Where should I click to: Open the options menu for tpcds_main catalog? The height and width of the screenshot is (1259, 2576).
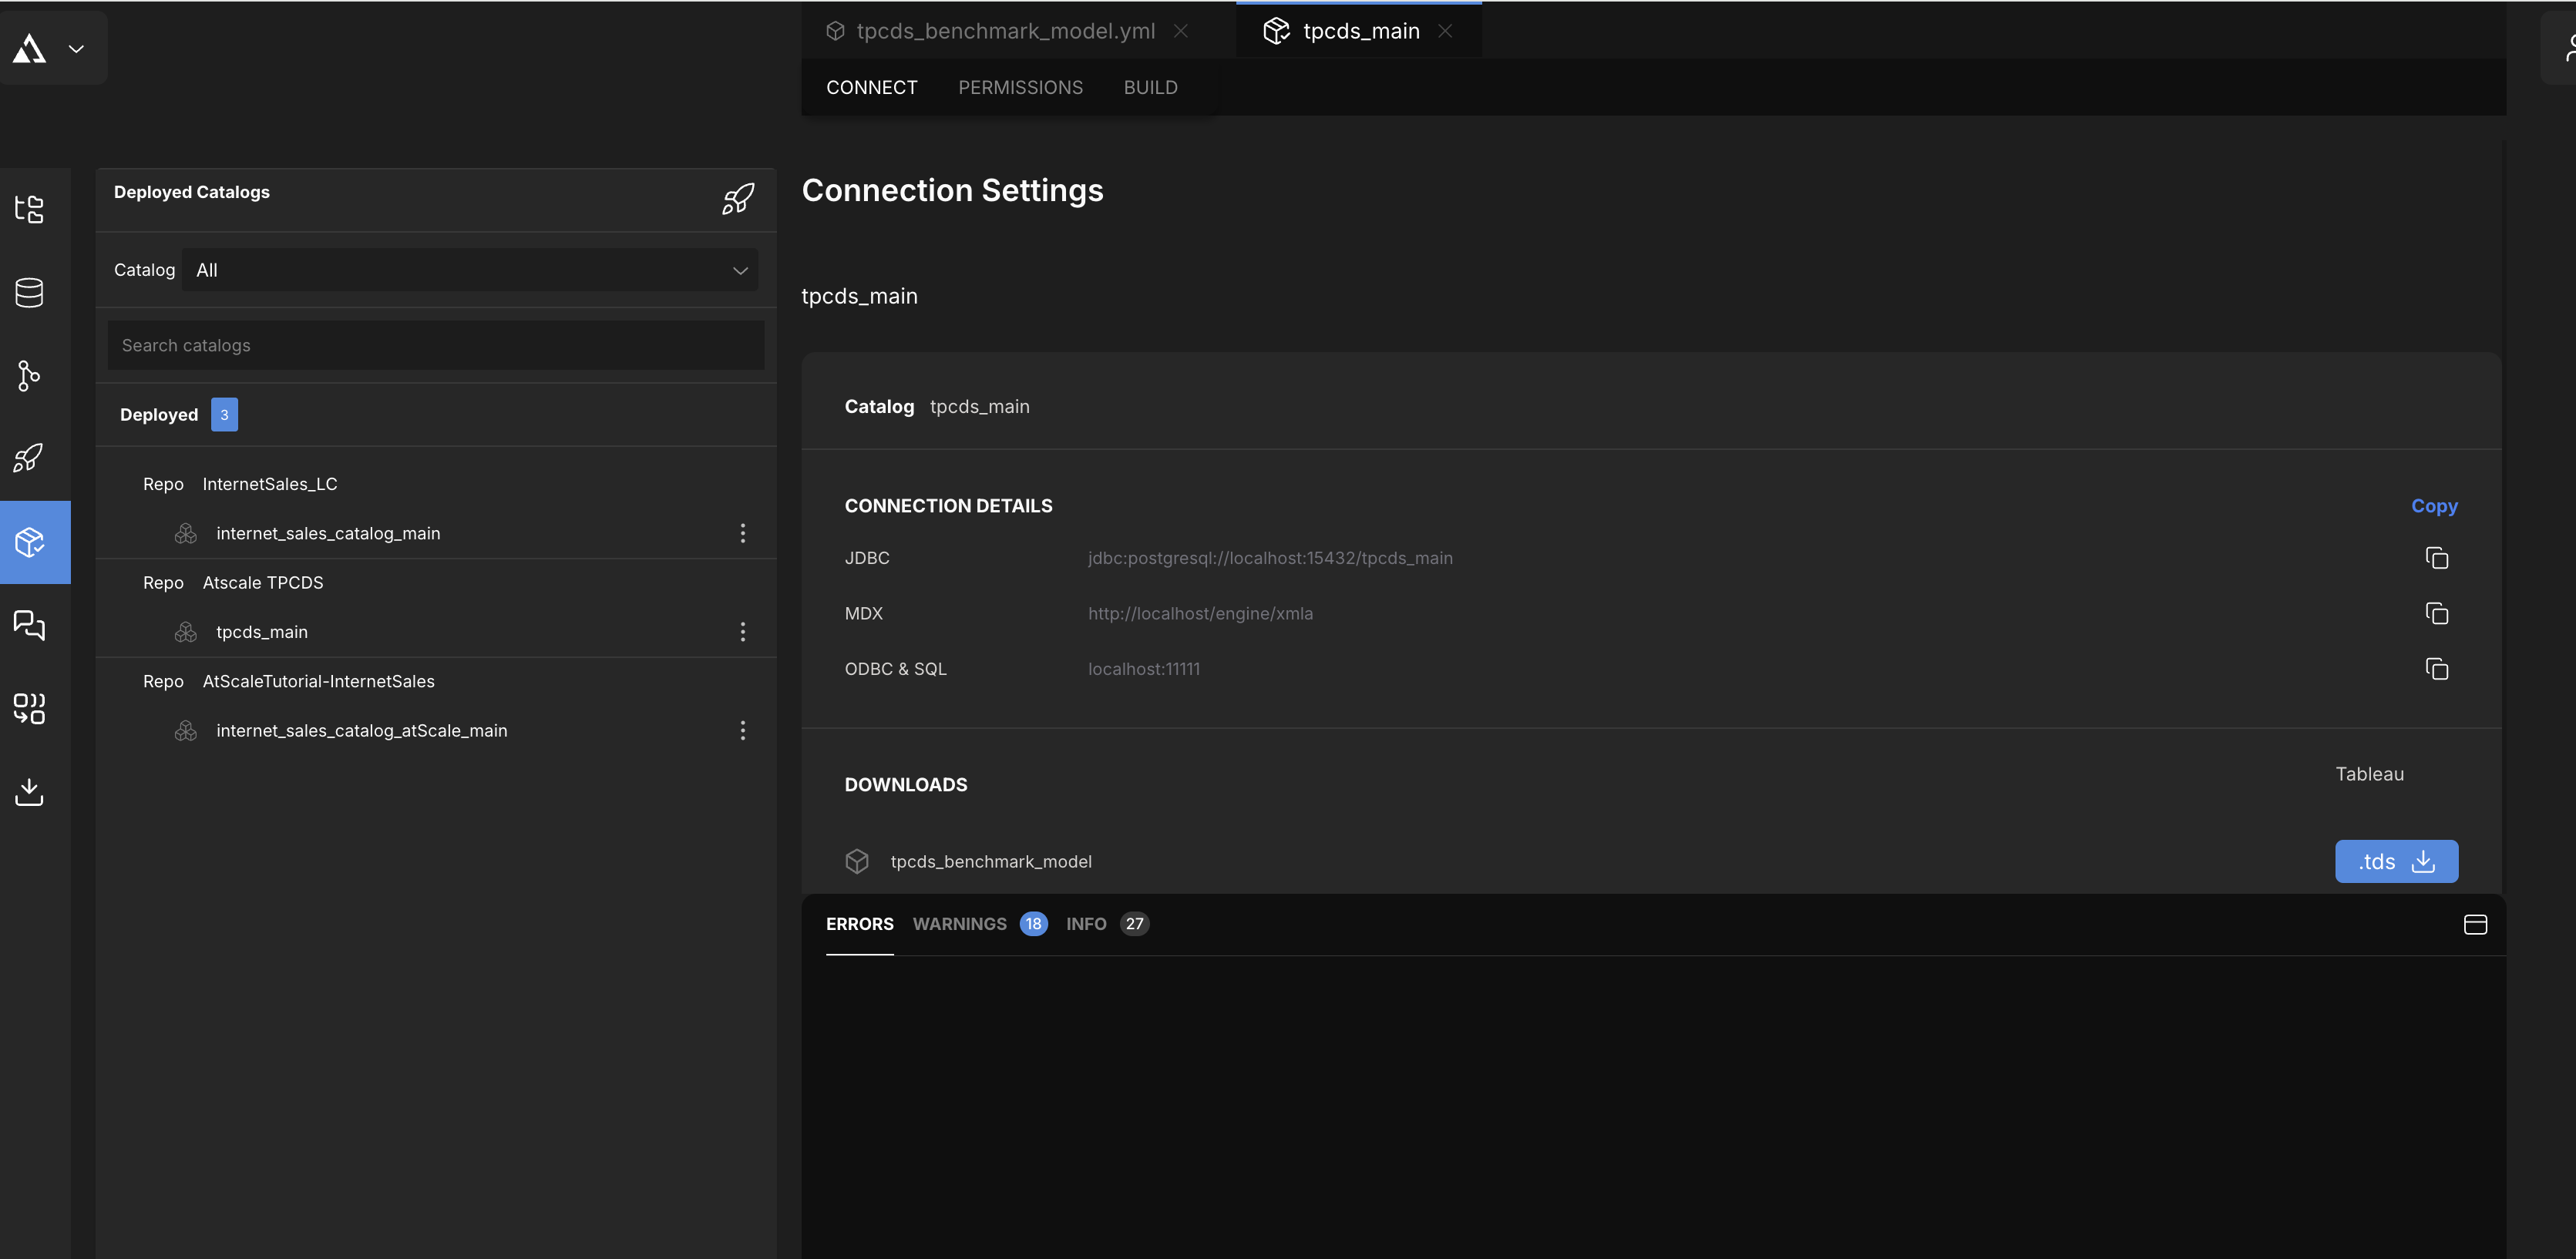[x=742, y=632]
